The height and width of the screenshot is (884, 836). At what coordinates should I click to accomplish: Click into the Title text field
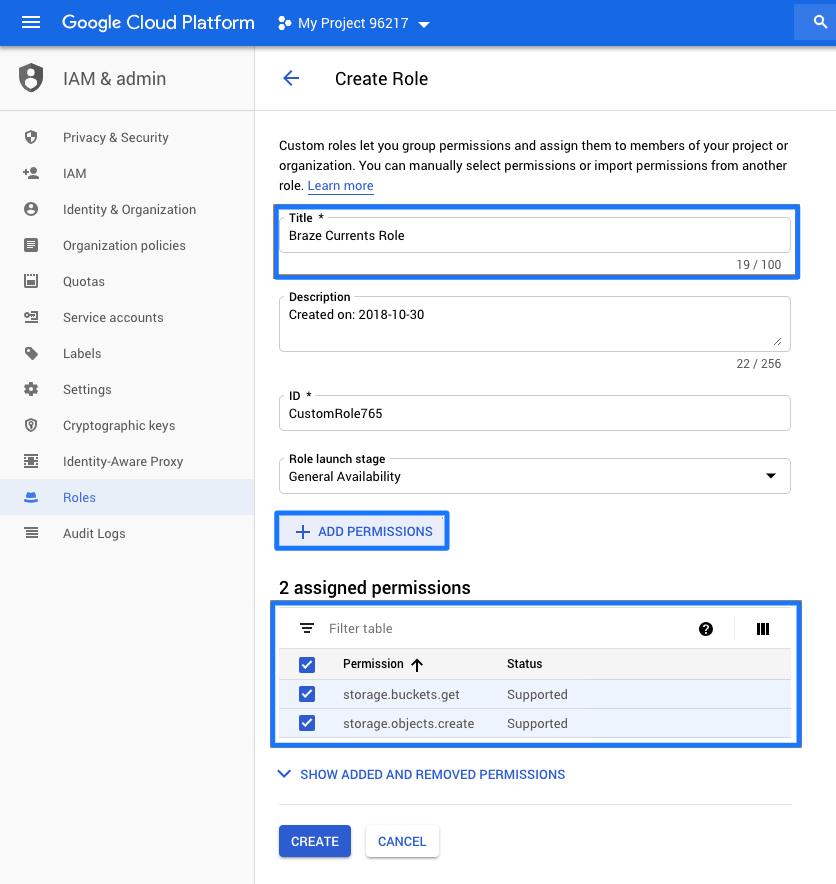coord(534,236)
